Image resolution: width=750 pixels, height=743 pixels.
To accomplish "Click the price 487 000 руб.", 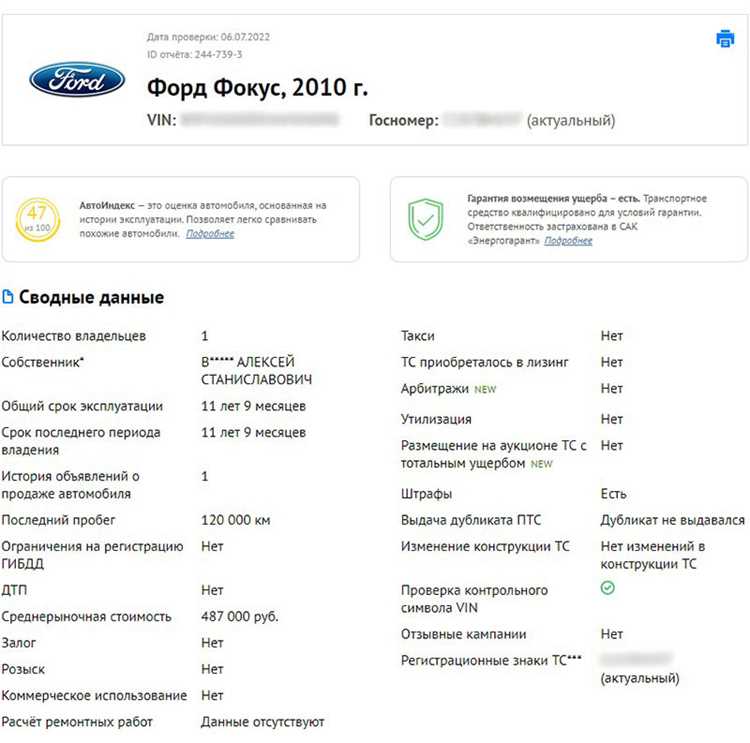I will (x=240, y=616).
